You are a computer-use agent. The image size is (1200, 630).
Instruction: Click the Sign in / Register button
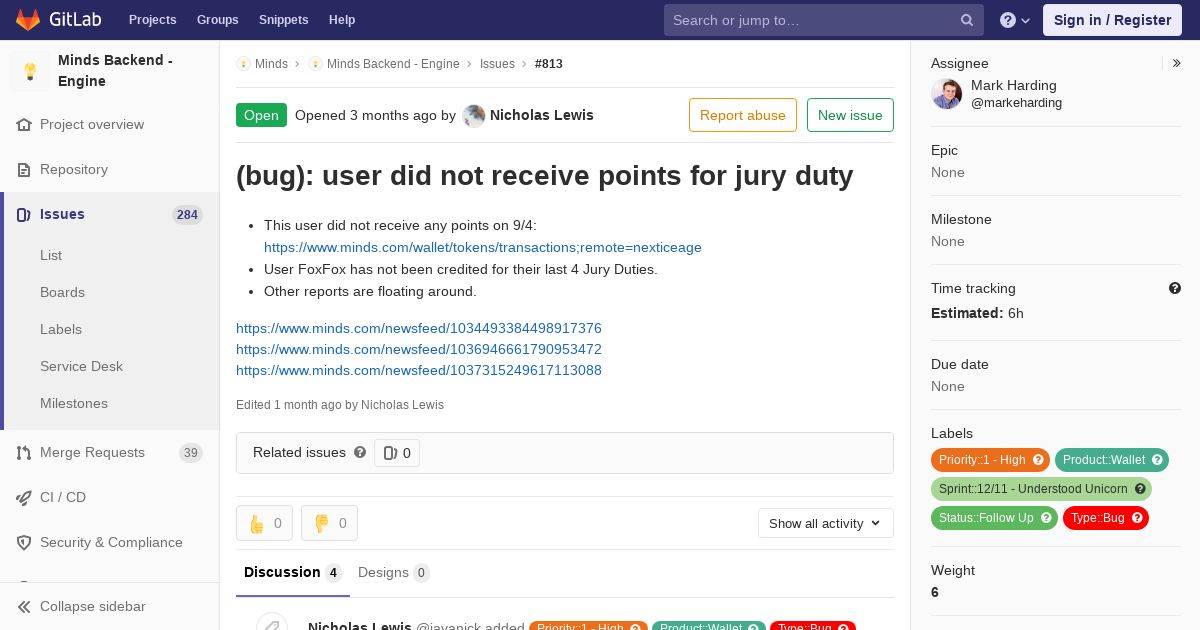(x=1112, y=20)
